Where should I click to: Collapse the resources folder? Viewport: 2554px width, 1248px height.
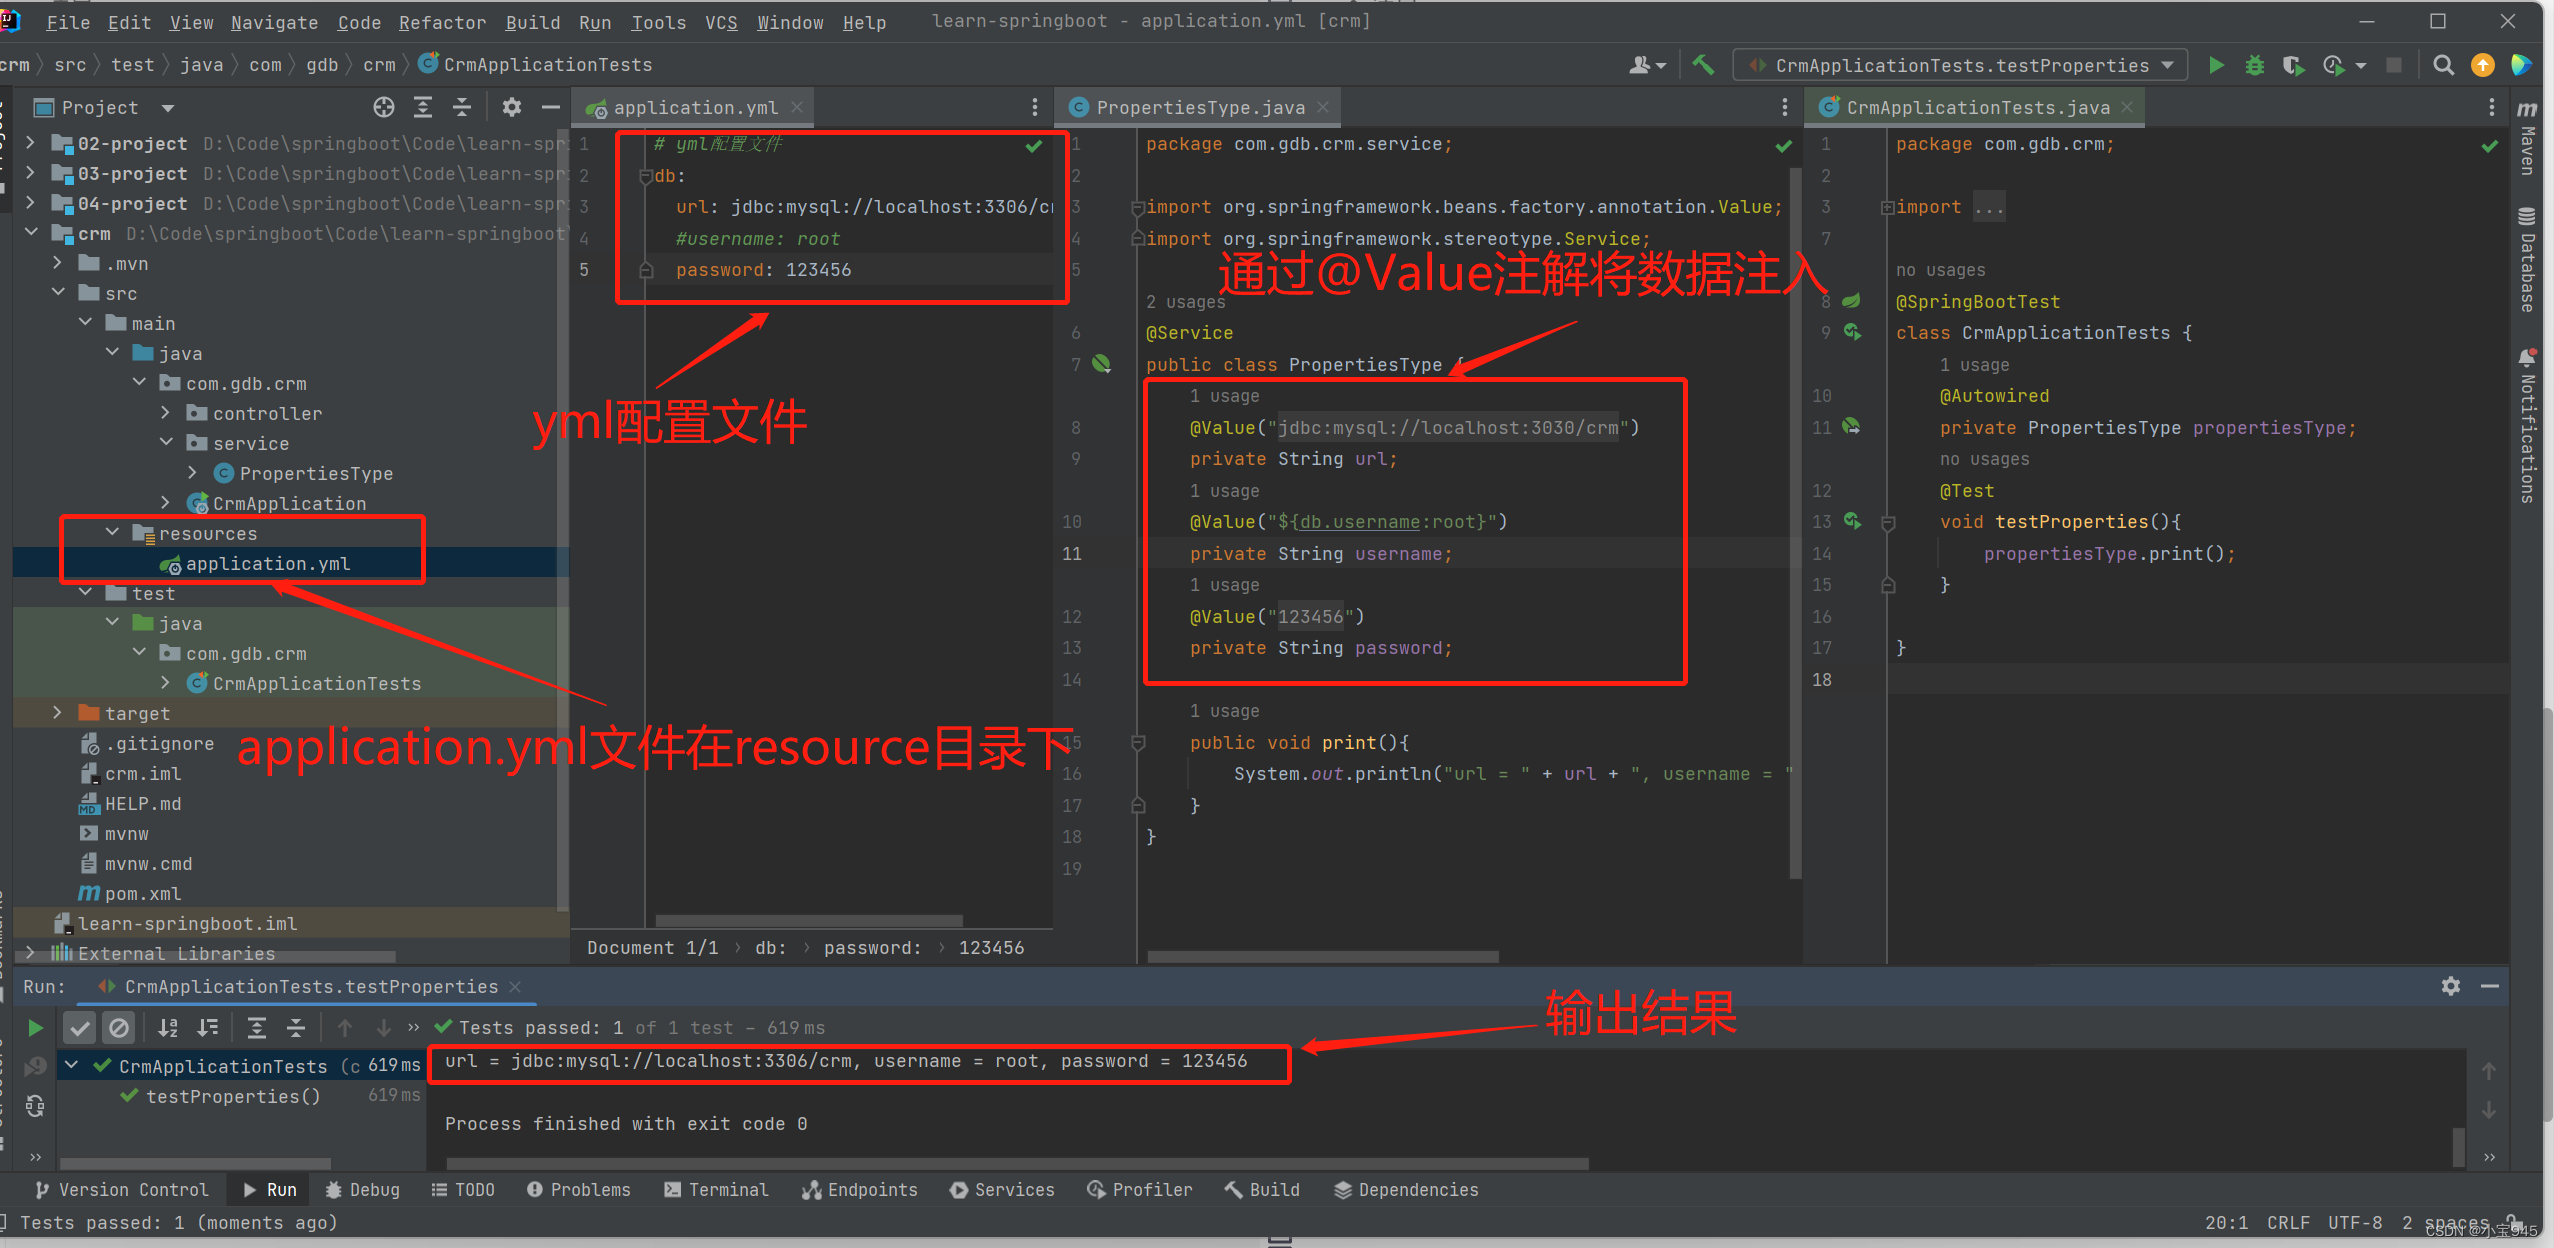[x=112, y=533]
